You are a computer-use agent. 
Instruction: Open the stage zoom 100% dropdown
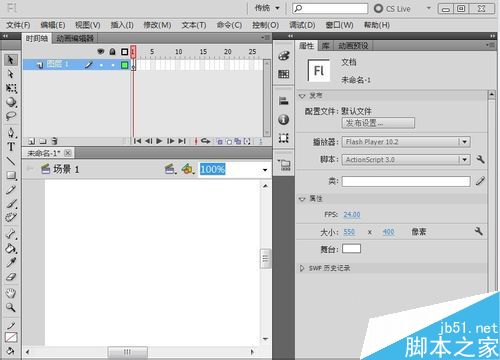coord(265,170)
